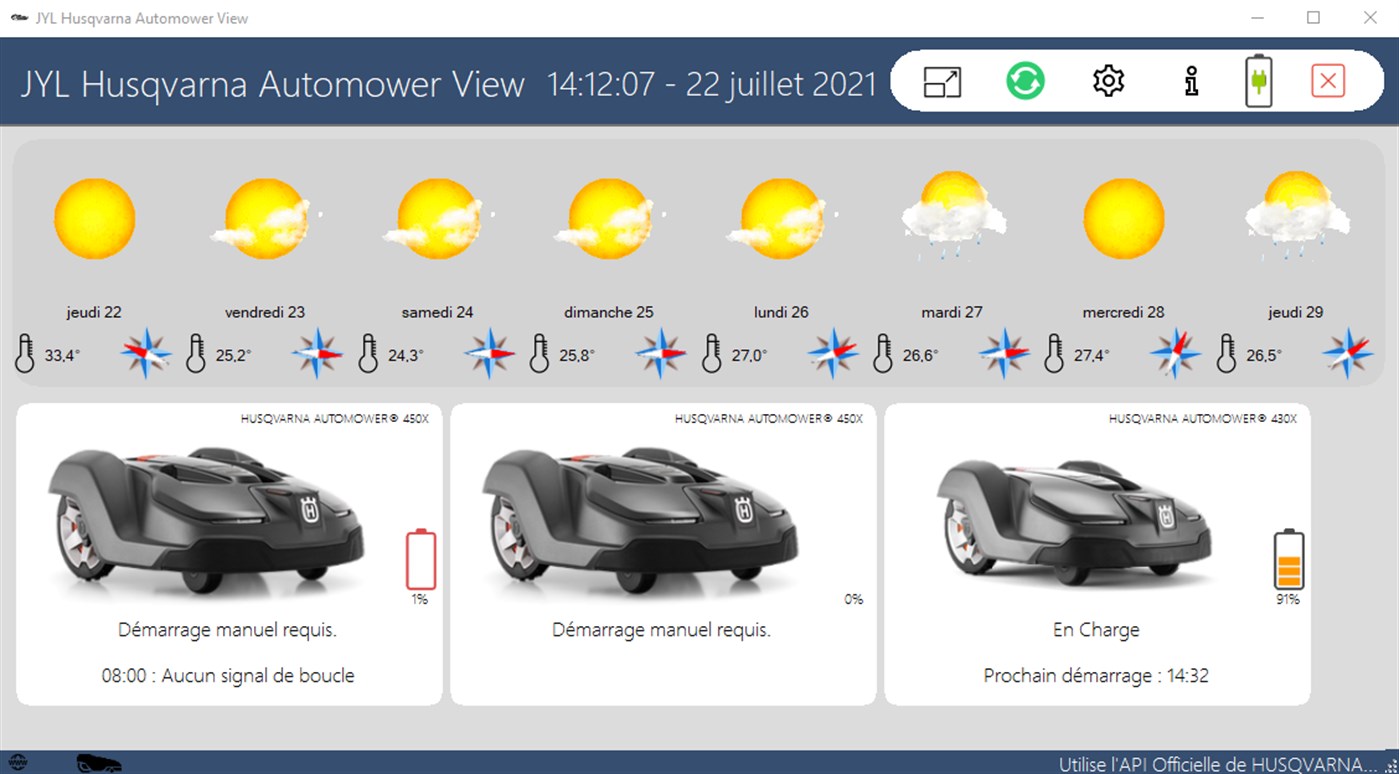Click 'Démarrage manuel requis.' on the 1% mower card

228,630
